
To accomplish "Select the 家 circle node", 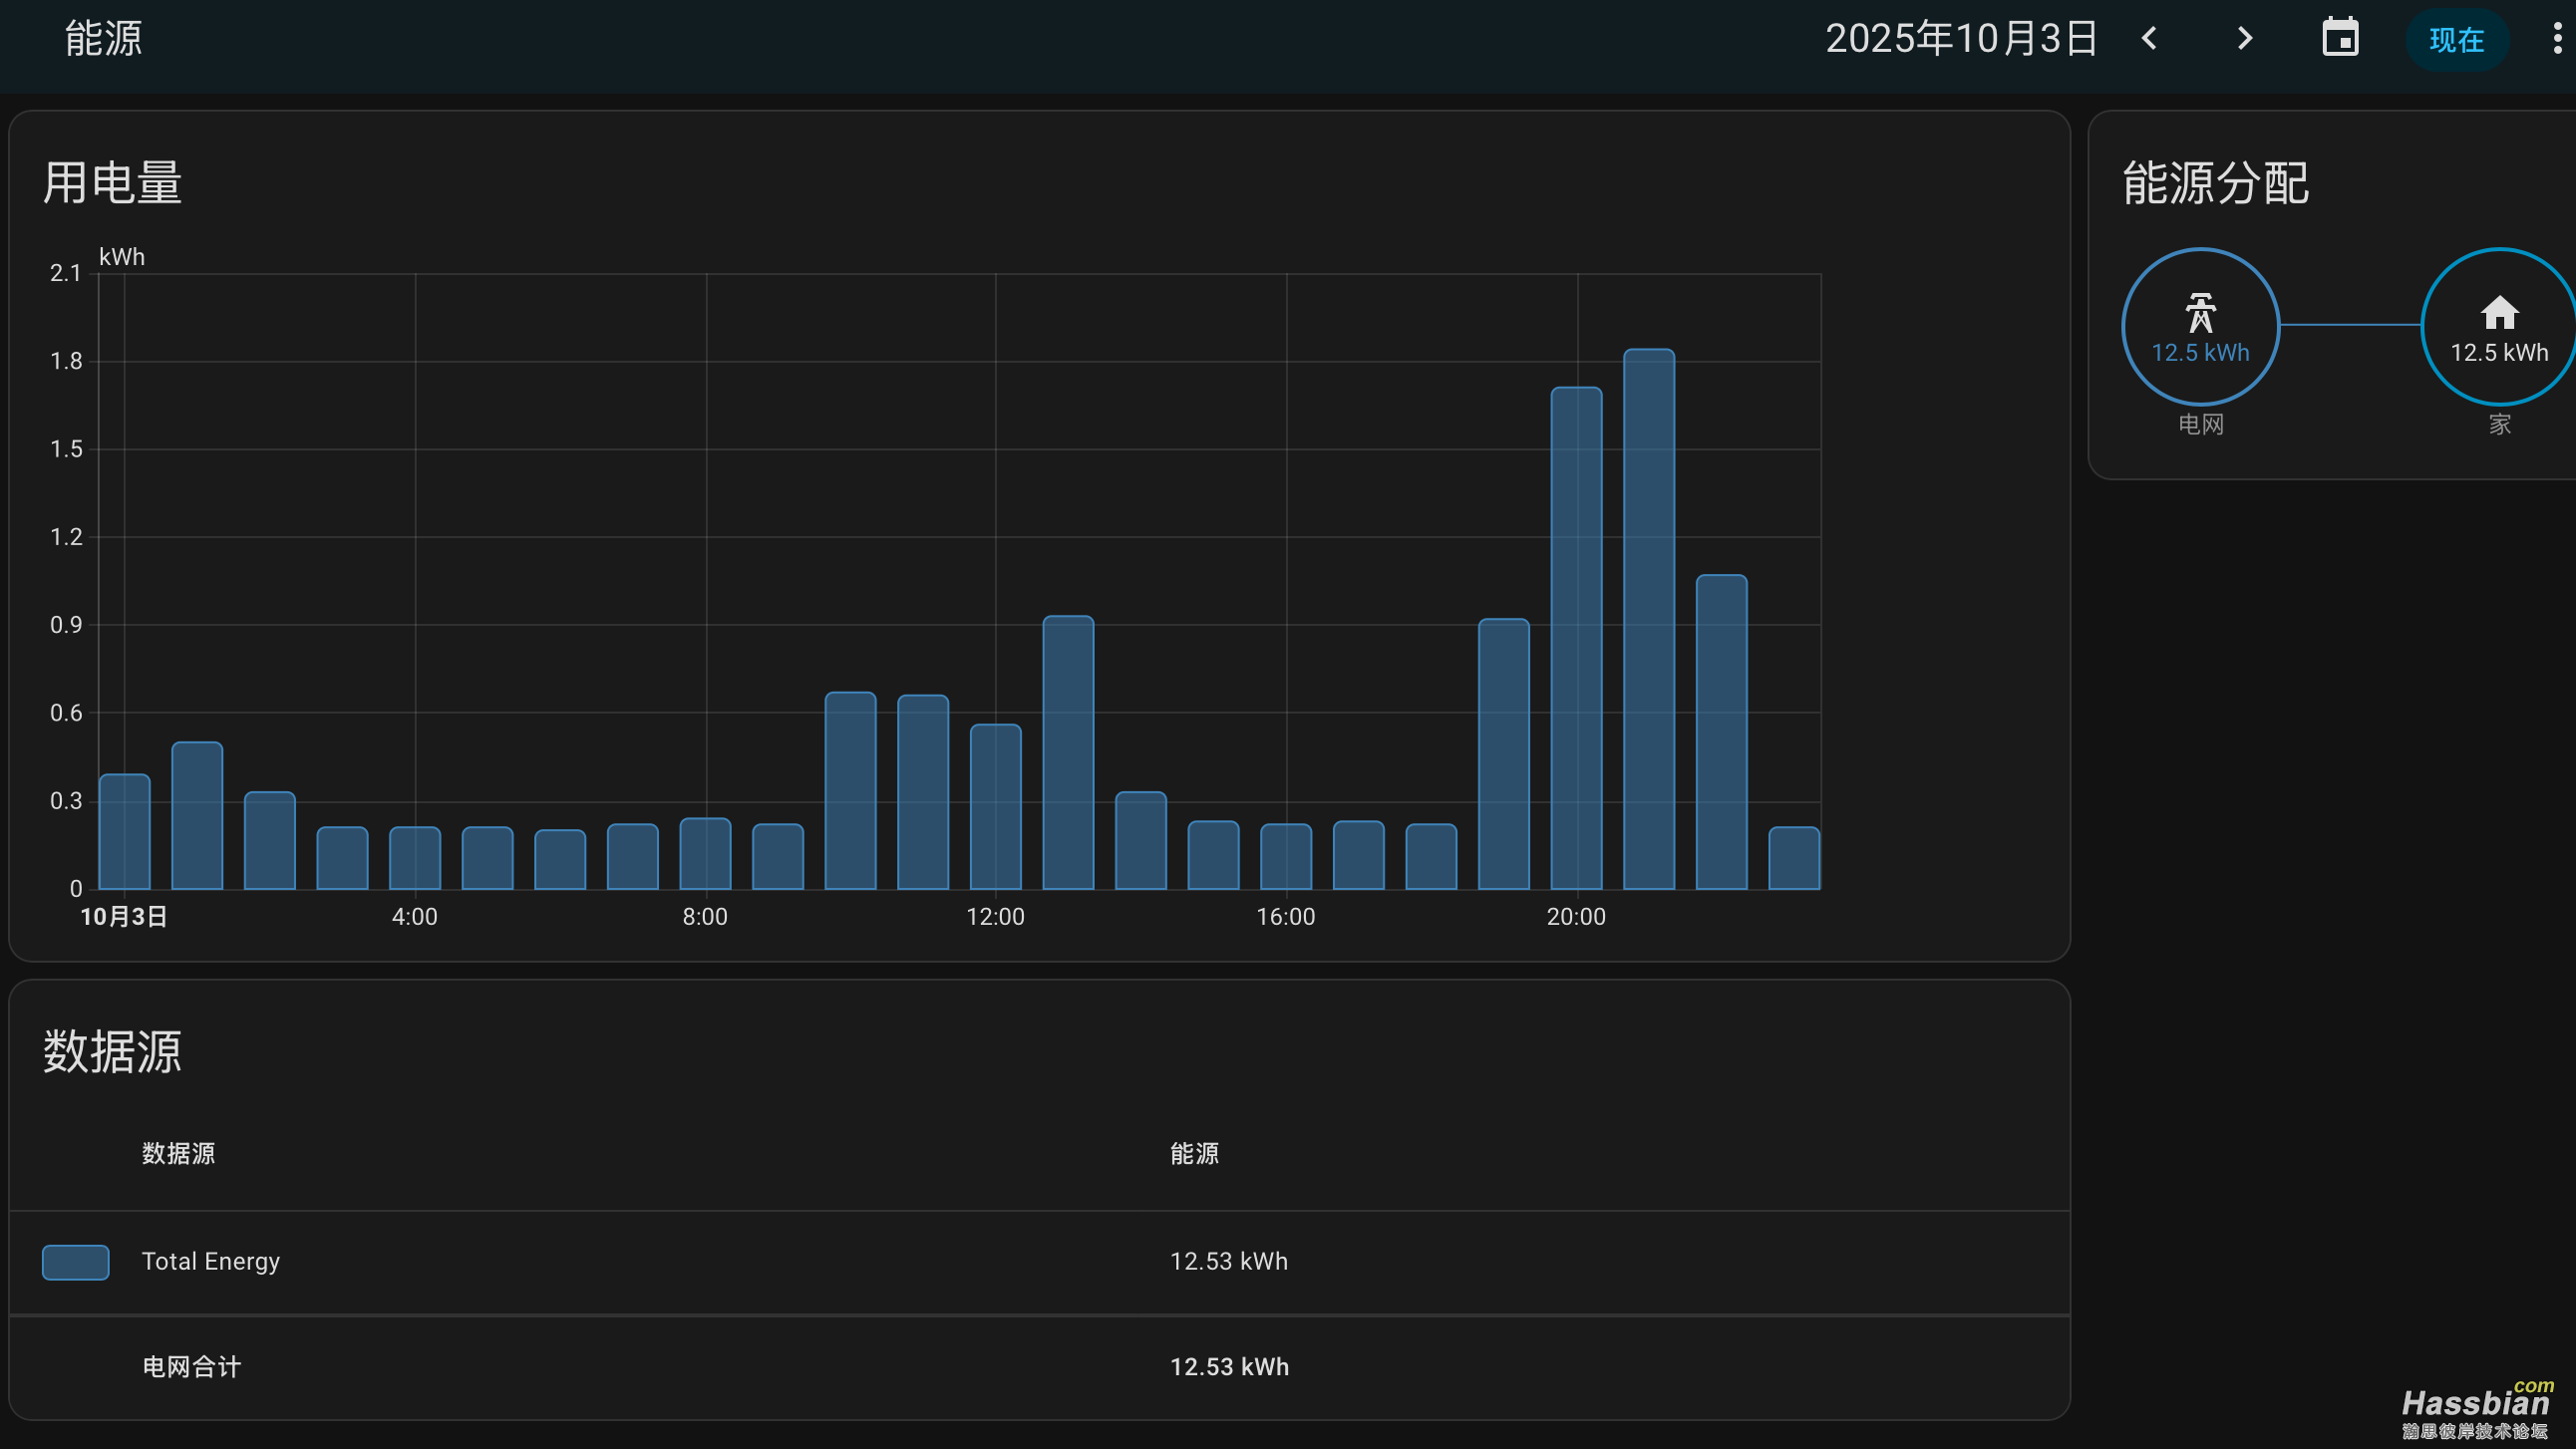I will coord(2498,327).
